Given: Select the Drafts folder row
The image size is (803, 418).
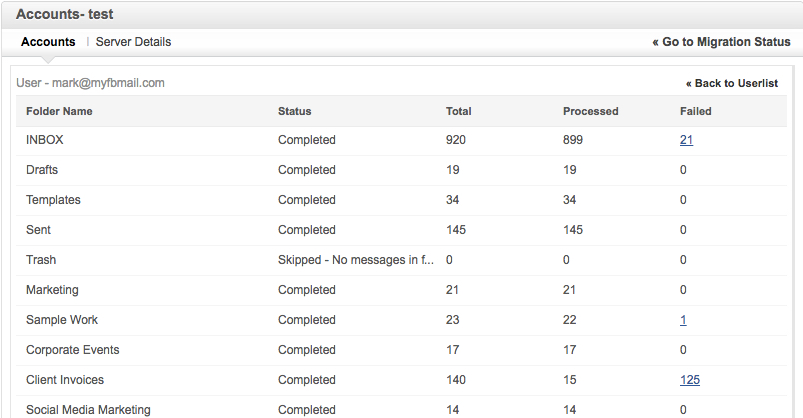Looking at the screenshot, I should point(42,170).
